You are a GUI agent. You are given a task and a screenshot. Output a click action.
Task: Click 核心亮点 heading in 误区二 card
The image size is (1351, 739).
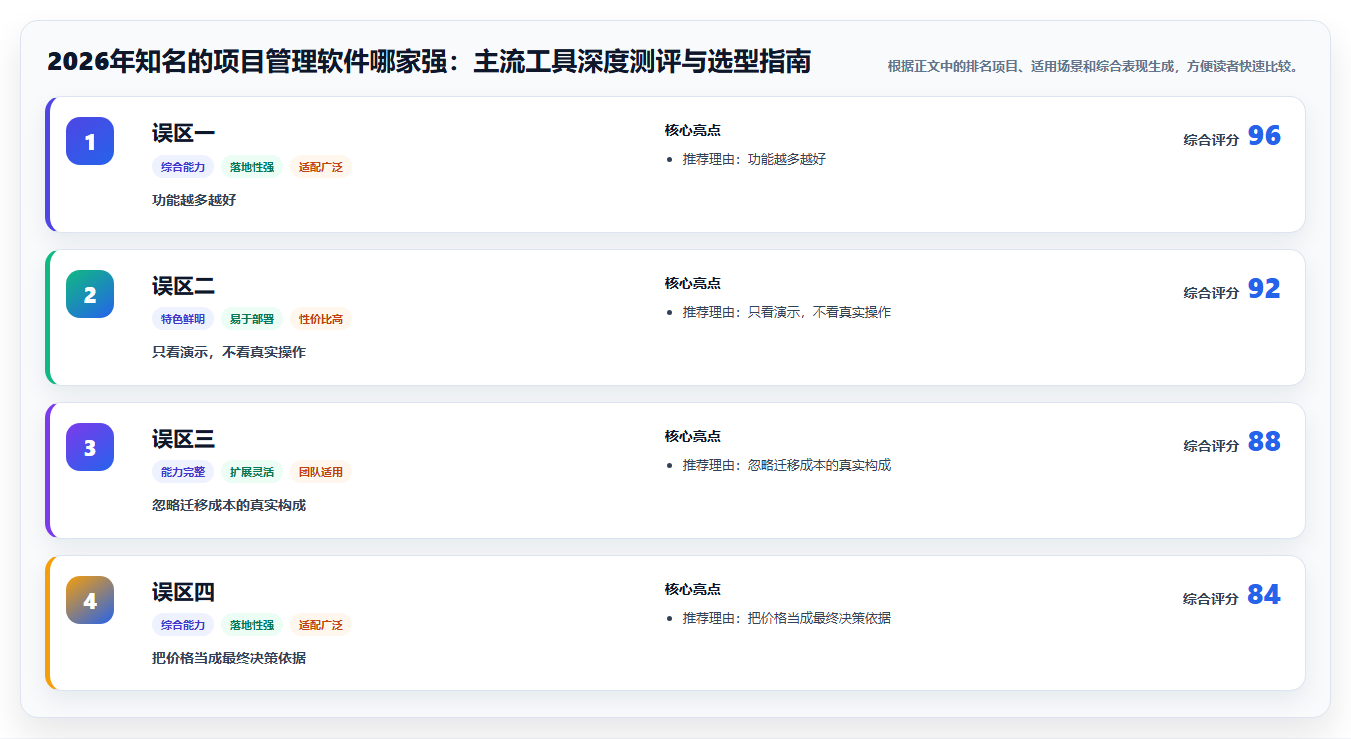tap(692, 283)
